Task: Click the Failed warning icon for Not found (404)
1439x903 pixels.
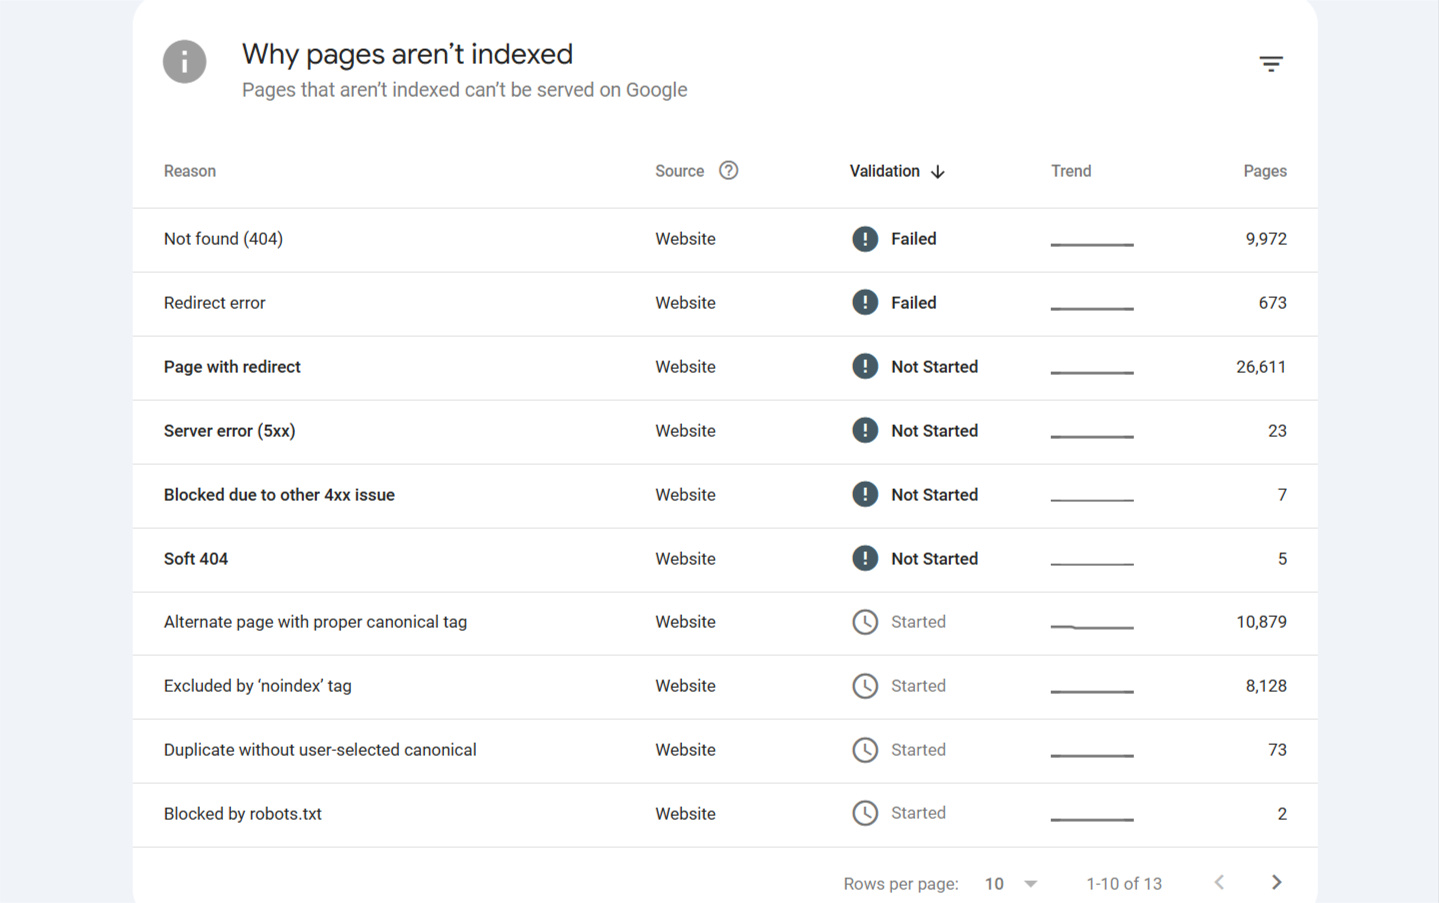Action: [864, 239]
